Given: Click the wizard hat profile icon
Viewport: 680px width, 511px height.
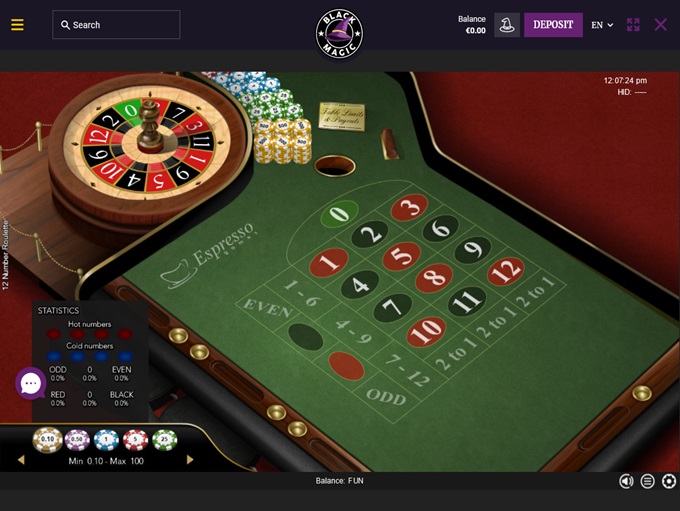Looking at the screenshot, I should click(507, 25).
